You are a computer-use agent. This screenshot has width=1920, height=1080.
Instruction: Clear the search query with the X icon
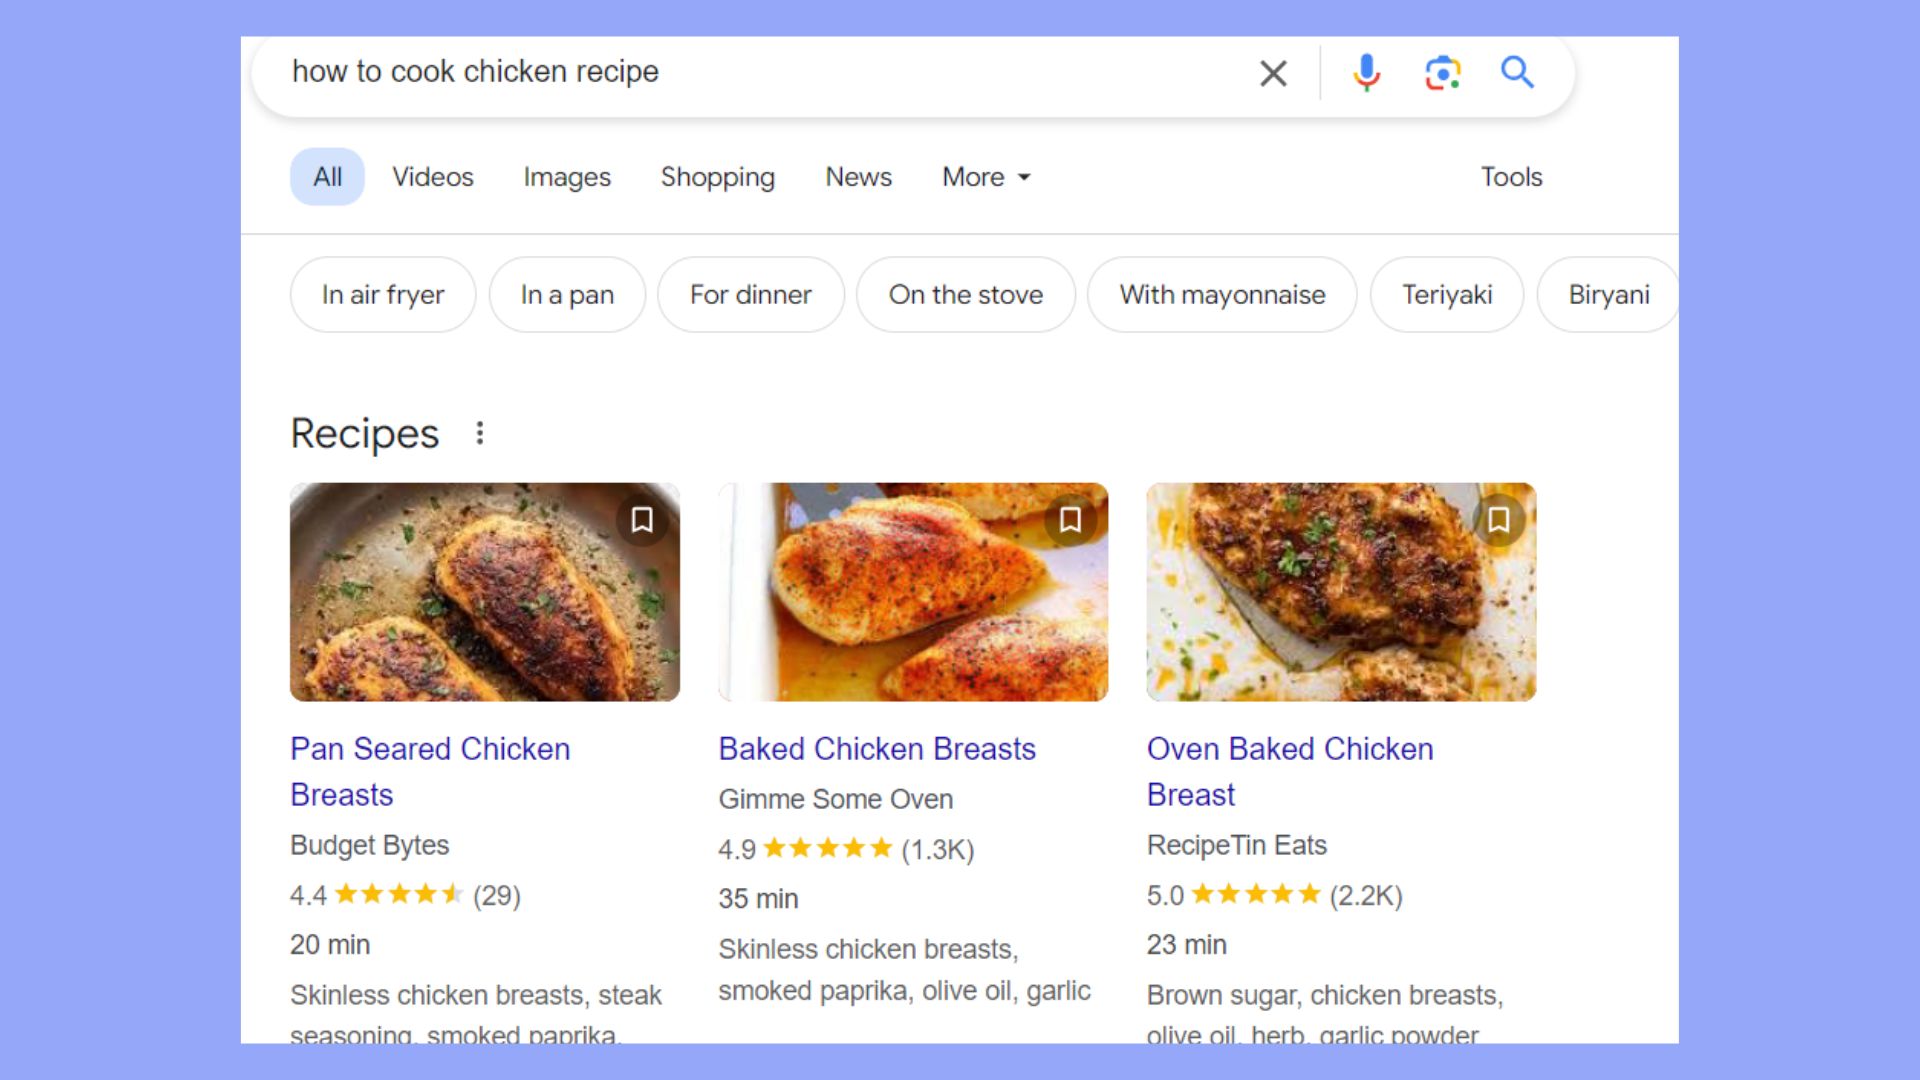1272,73
